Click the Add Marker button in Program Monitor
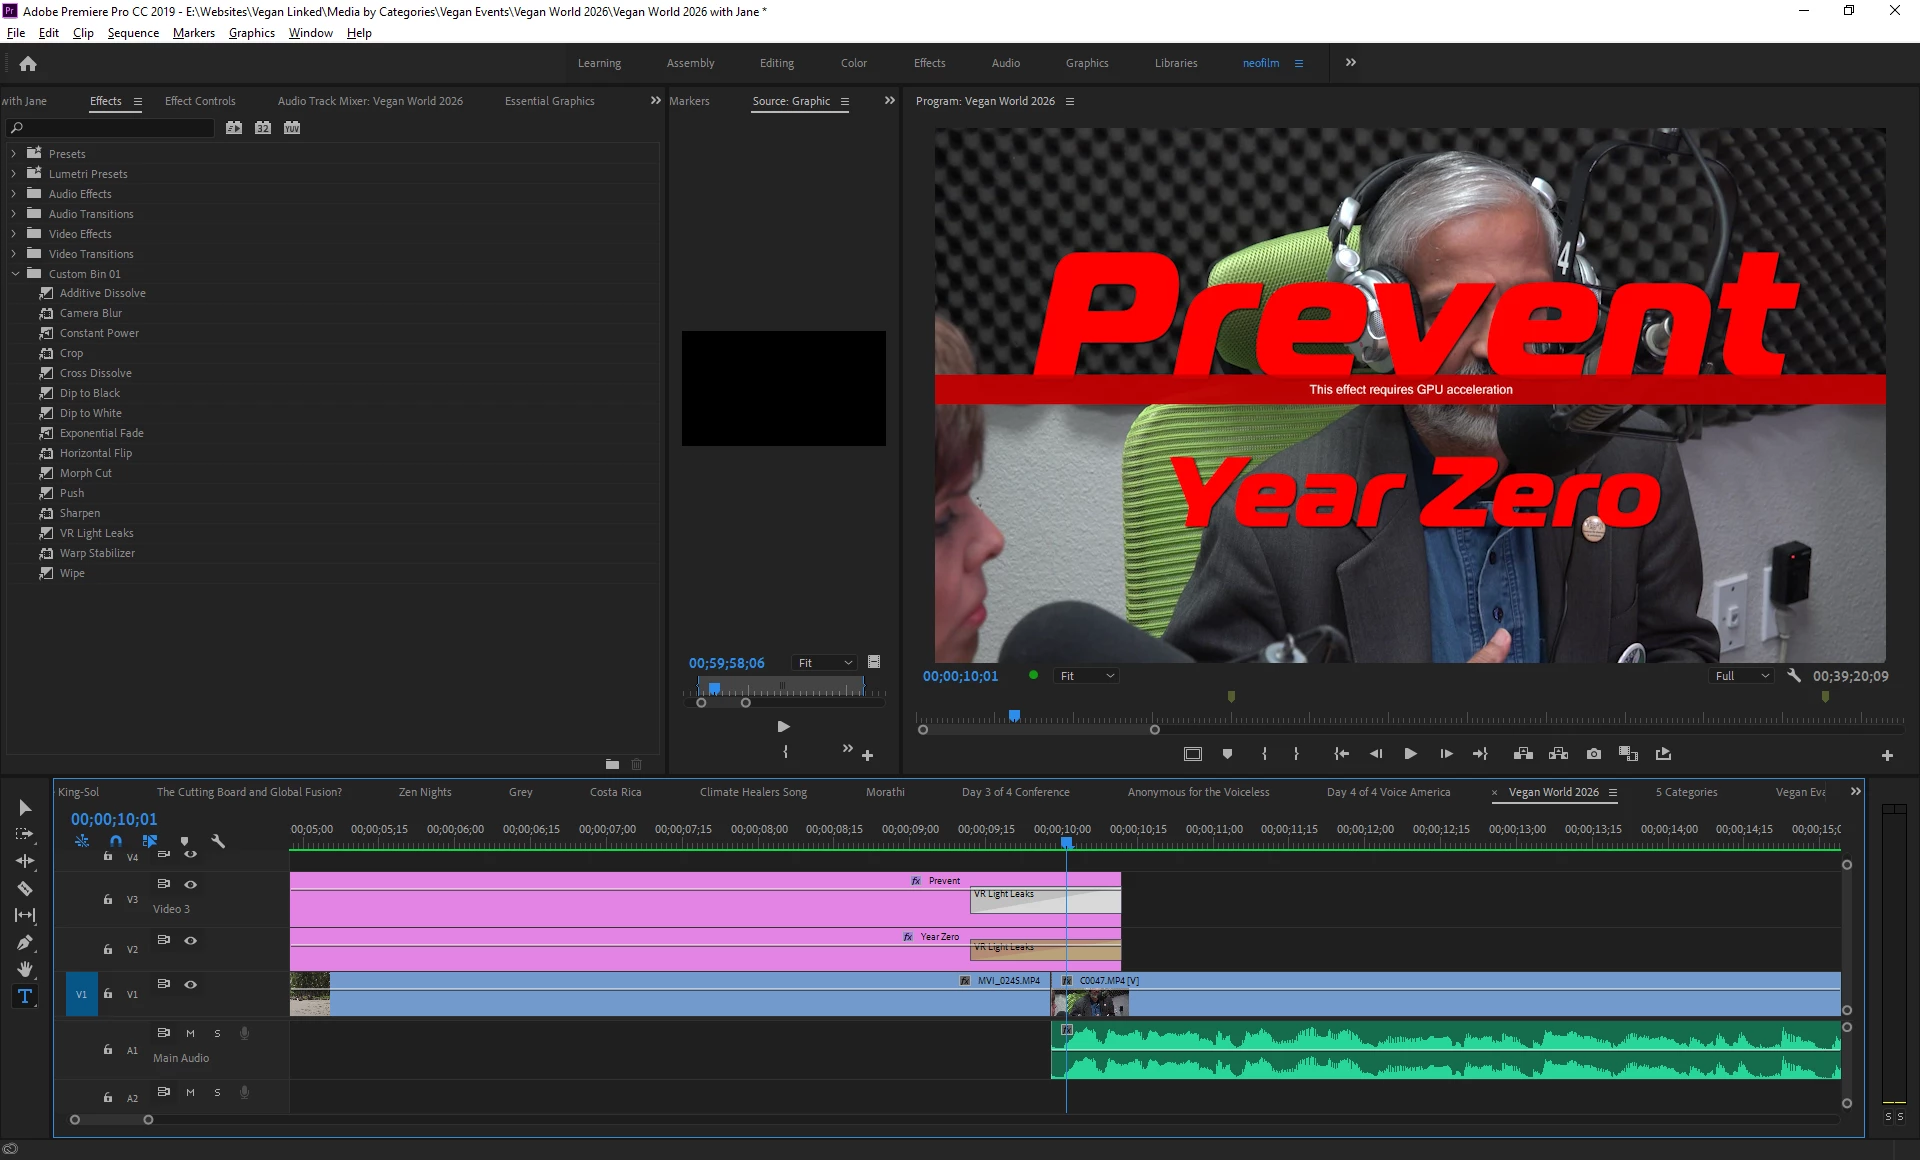Image resolution: width=1920 pixels, height=1160 pixels. coord(1227,754)
